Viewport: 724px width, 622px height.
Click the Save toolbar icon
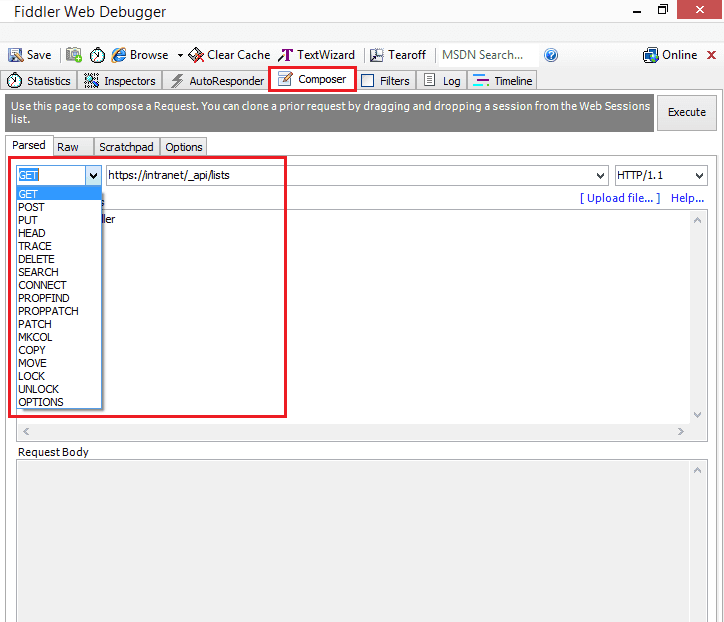click(x=16, y=55)
